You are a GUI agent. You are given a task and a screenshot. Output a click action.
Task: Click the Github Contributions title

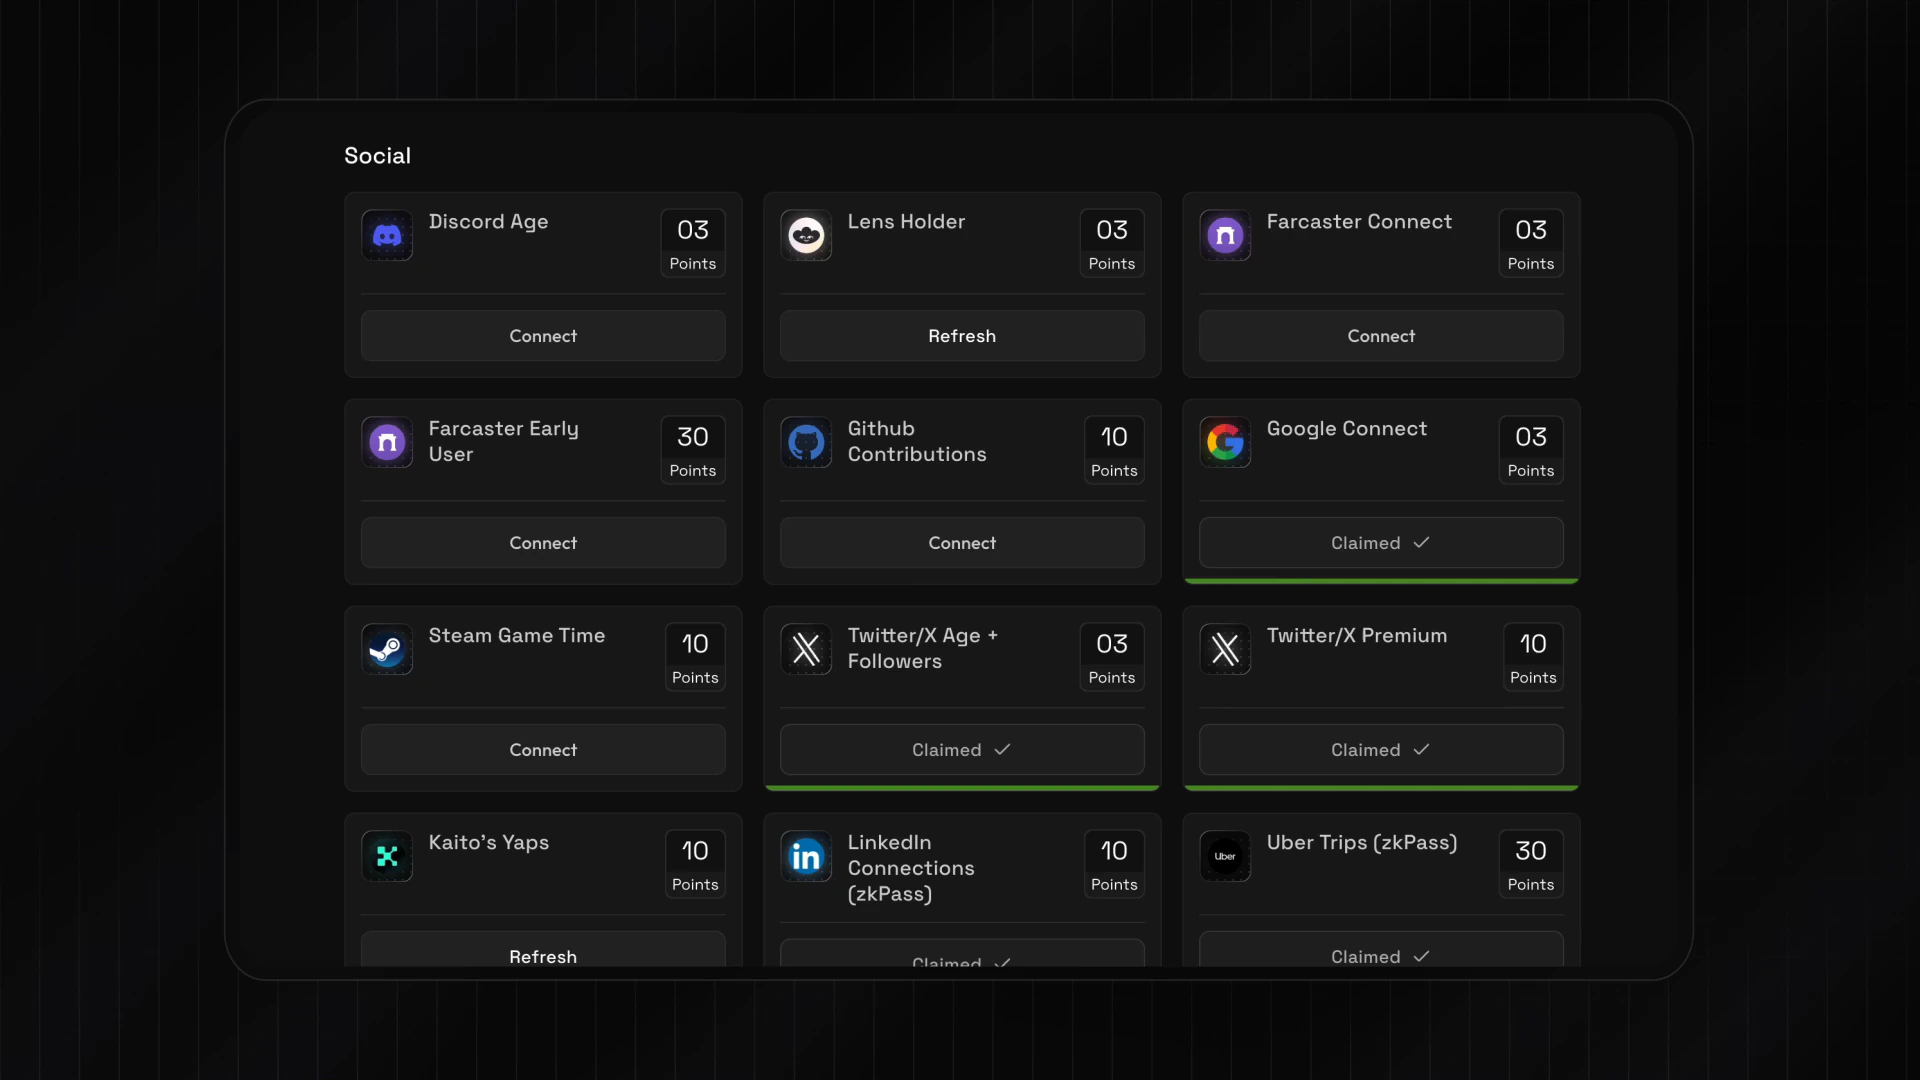tap(917, 441)
